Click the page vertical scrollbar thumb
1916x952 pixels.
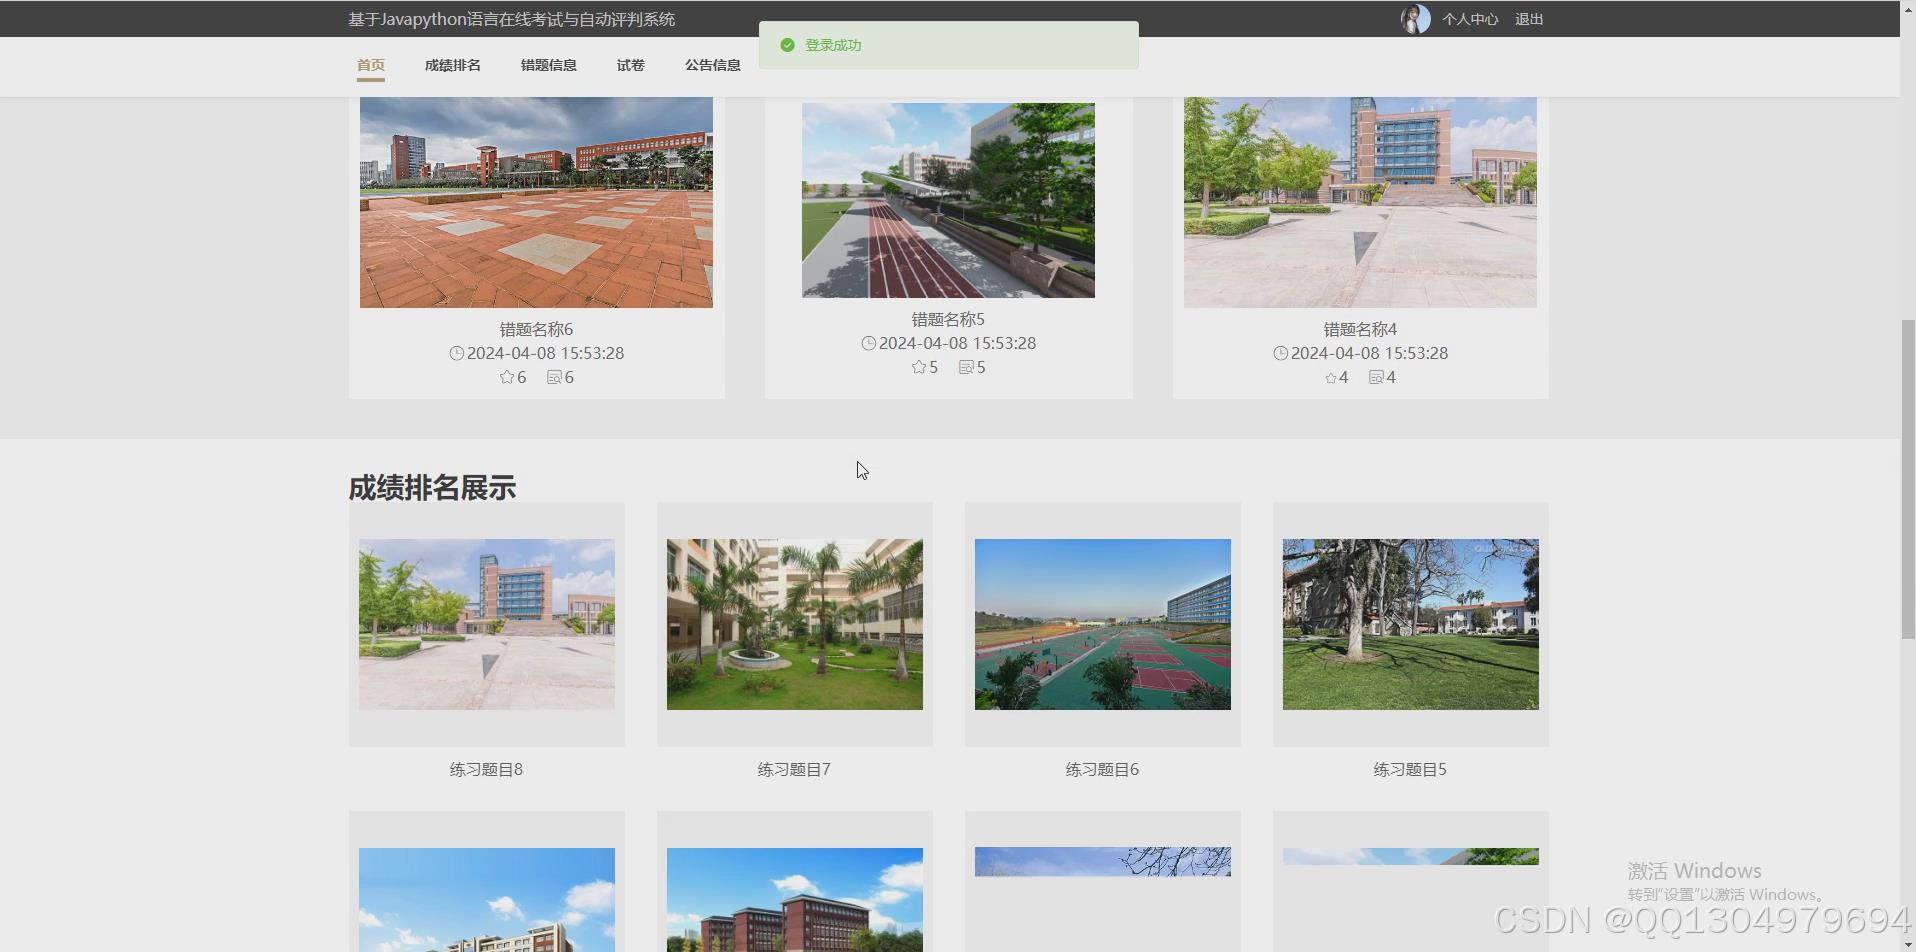point(1908,480)
